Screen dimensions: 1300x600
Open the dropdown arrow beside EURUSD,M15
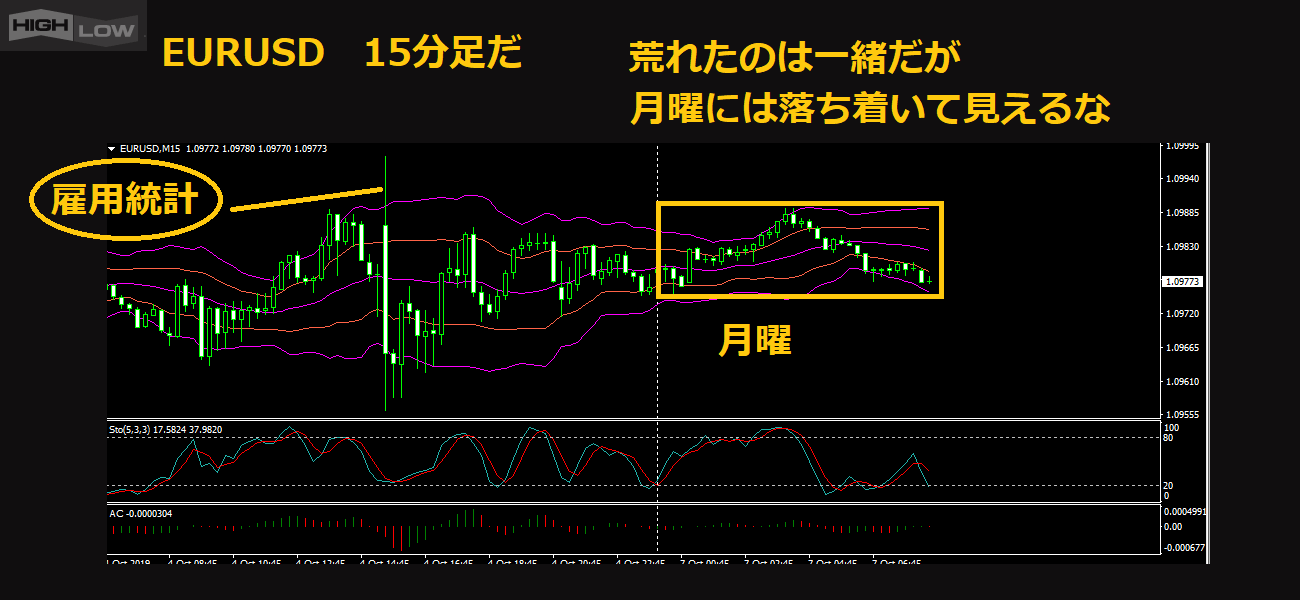[x=111, y=149]
